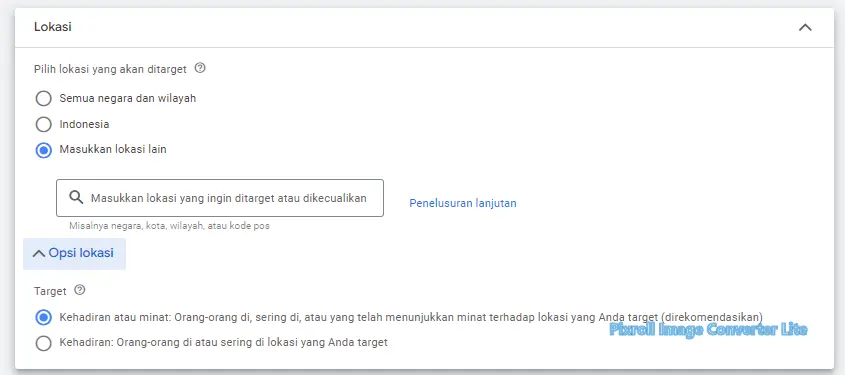Image resolution: width=845 pixels, height=375 pixels.
Task: Select Kehadiran only target option
Action: click(44, 343)
